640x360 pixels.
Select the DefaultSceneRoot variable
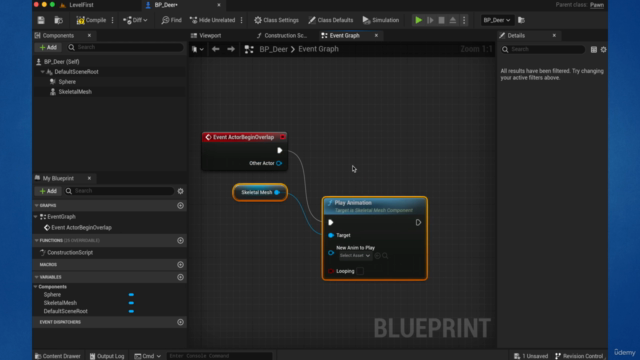pyautogui.click(x=65, y=311)
